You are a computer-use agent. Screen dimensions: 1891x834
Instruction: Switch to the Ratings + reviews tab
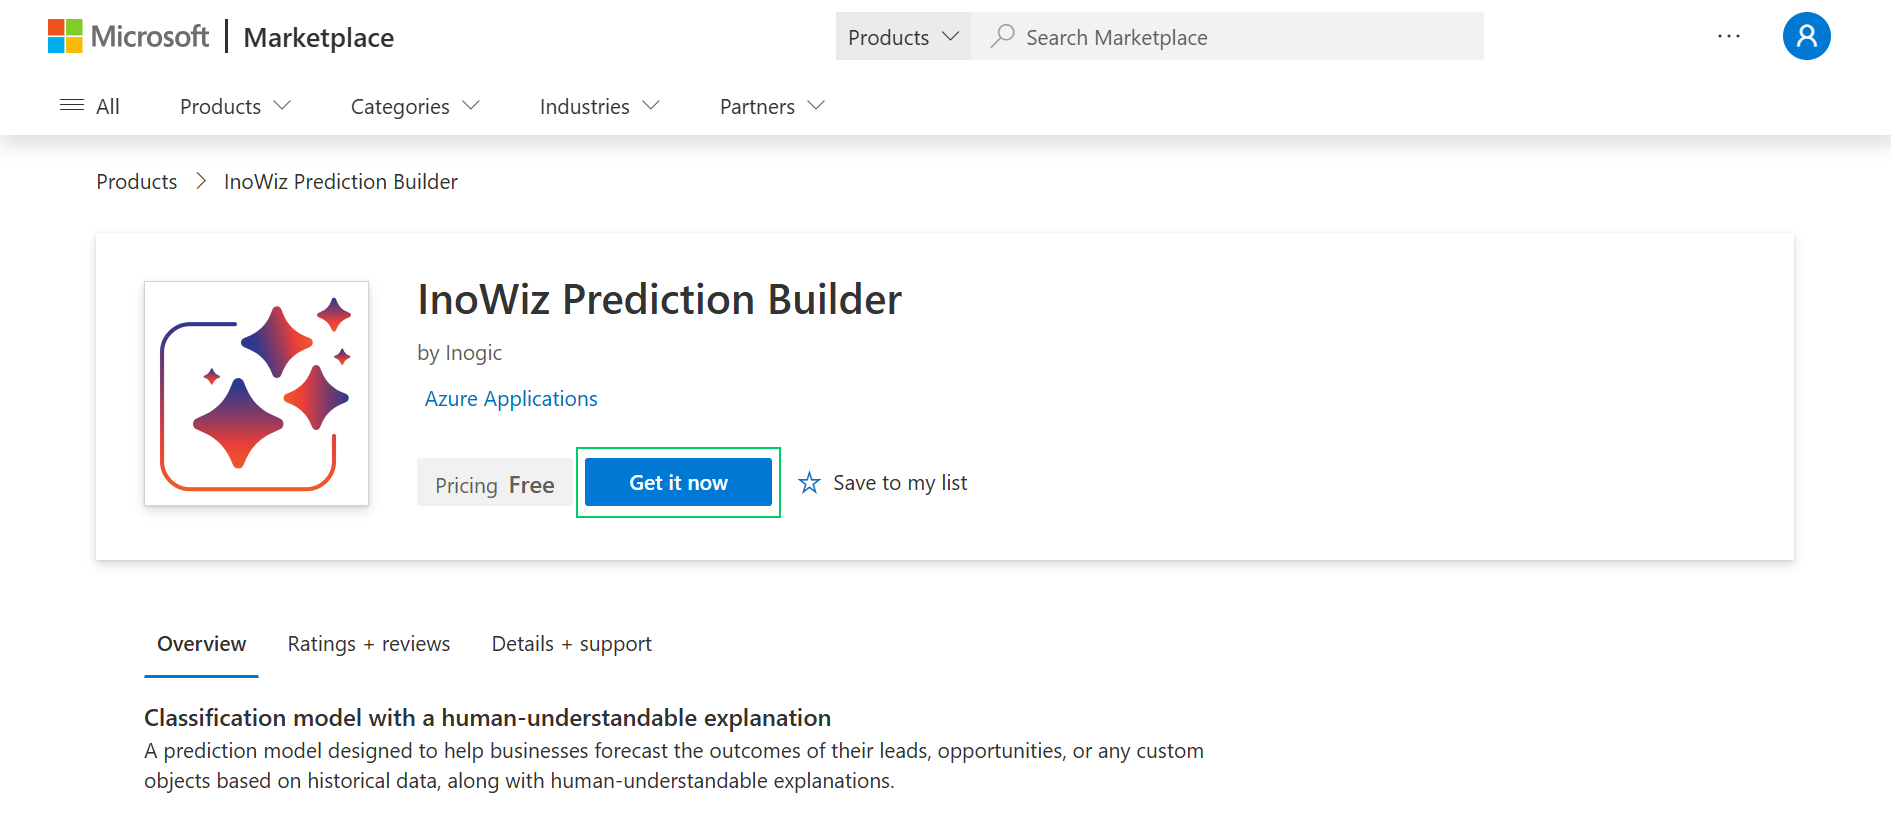[x=369, y=644]
